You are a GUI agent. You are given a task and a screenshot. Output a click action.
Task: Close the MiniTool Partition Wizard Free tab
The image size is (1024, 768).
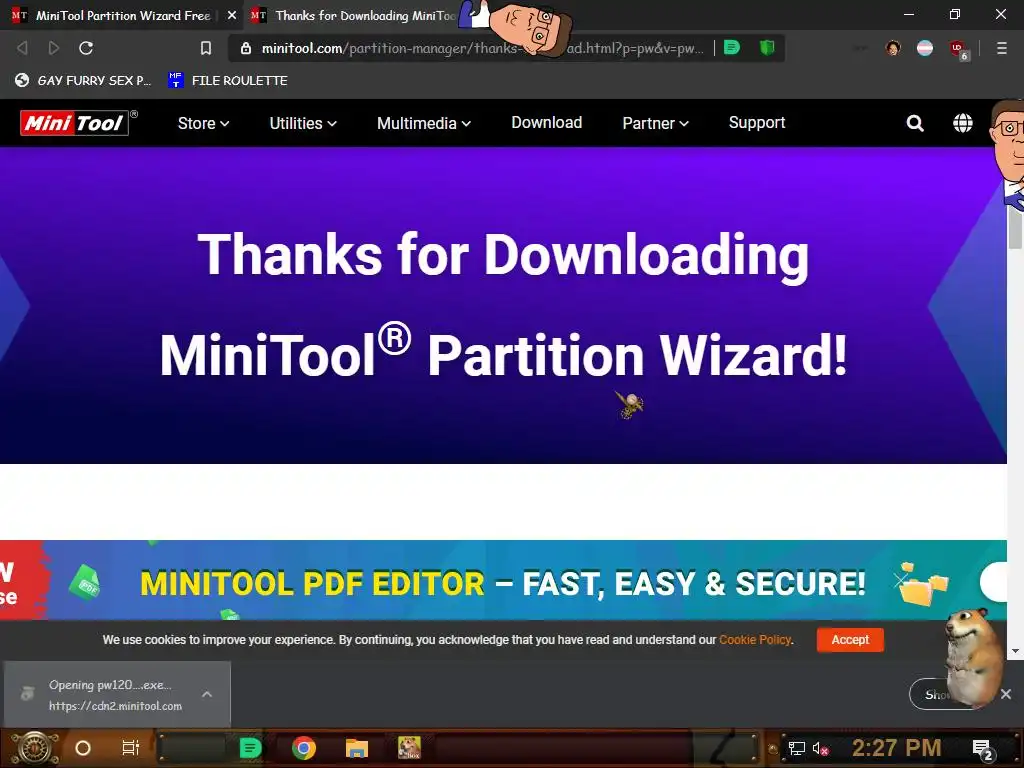point(232,15)
